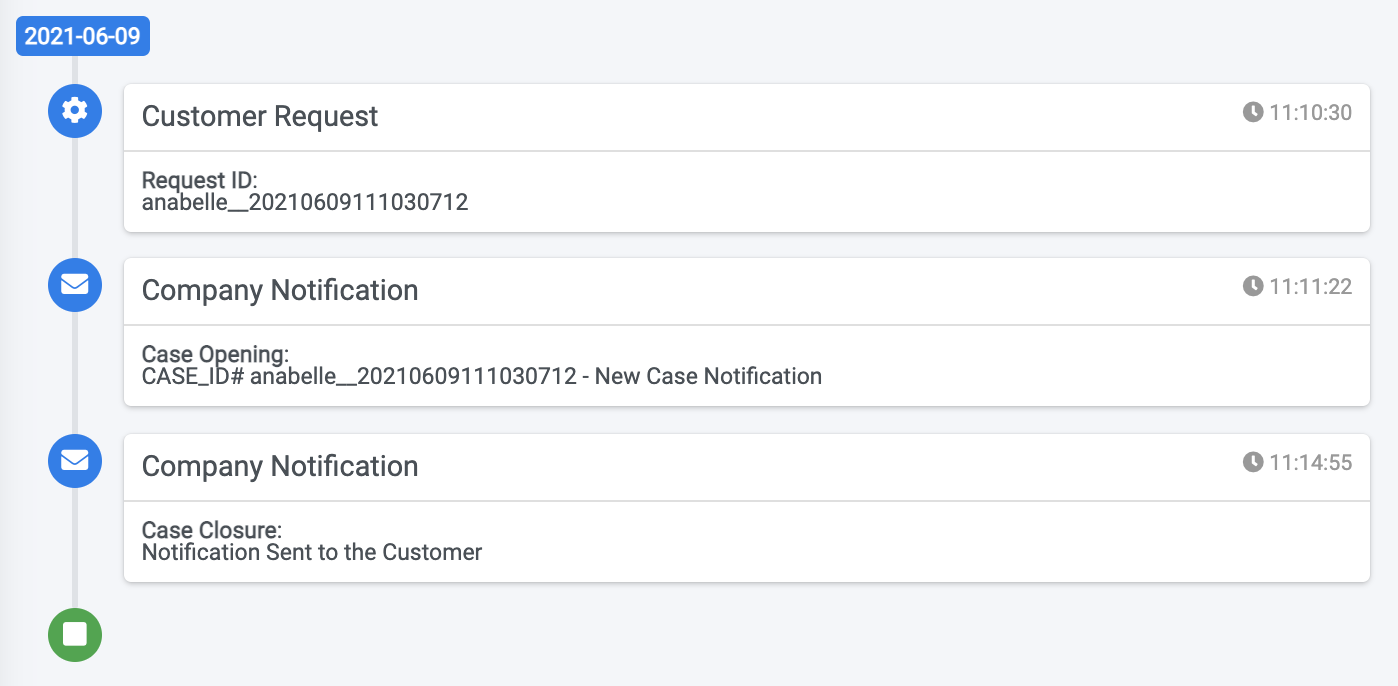The width and height of the screenshot is (1398, 686).
Task: Click the Case Closure label
Action: pos(212,529)
